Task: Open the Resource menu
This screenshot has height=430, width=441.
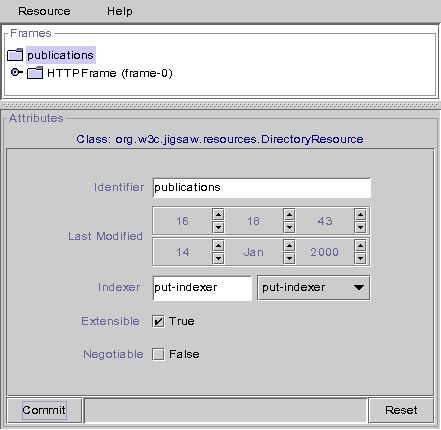Action: pos(44,11)
